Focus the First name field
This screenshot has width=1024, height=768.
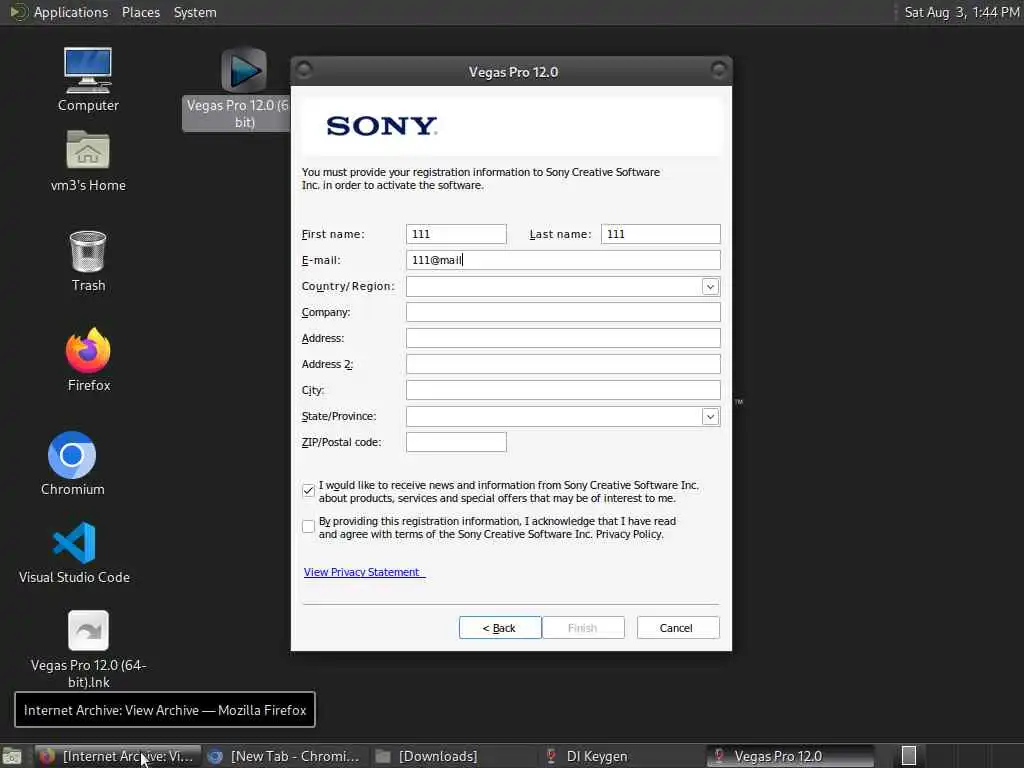click(456, 234)
